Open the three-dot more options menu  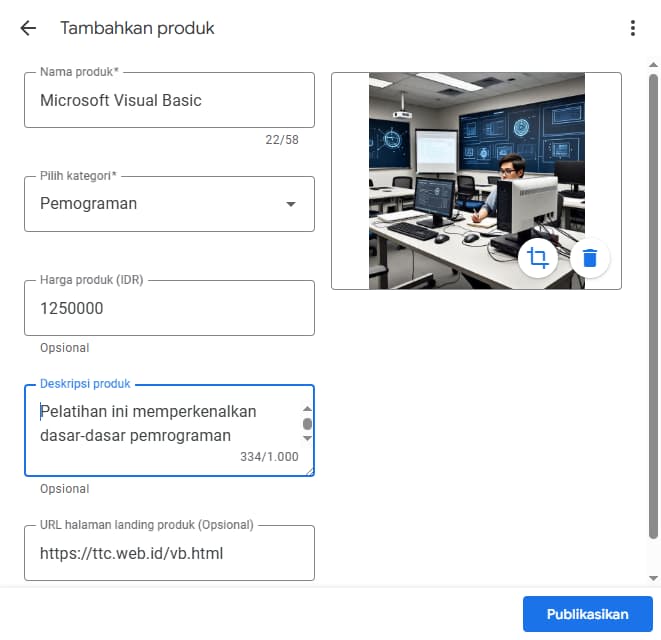click(x=632, y=28)
